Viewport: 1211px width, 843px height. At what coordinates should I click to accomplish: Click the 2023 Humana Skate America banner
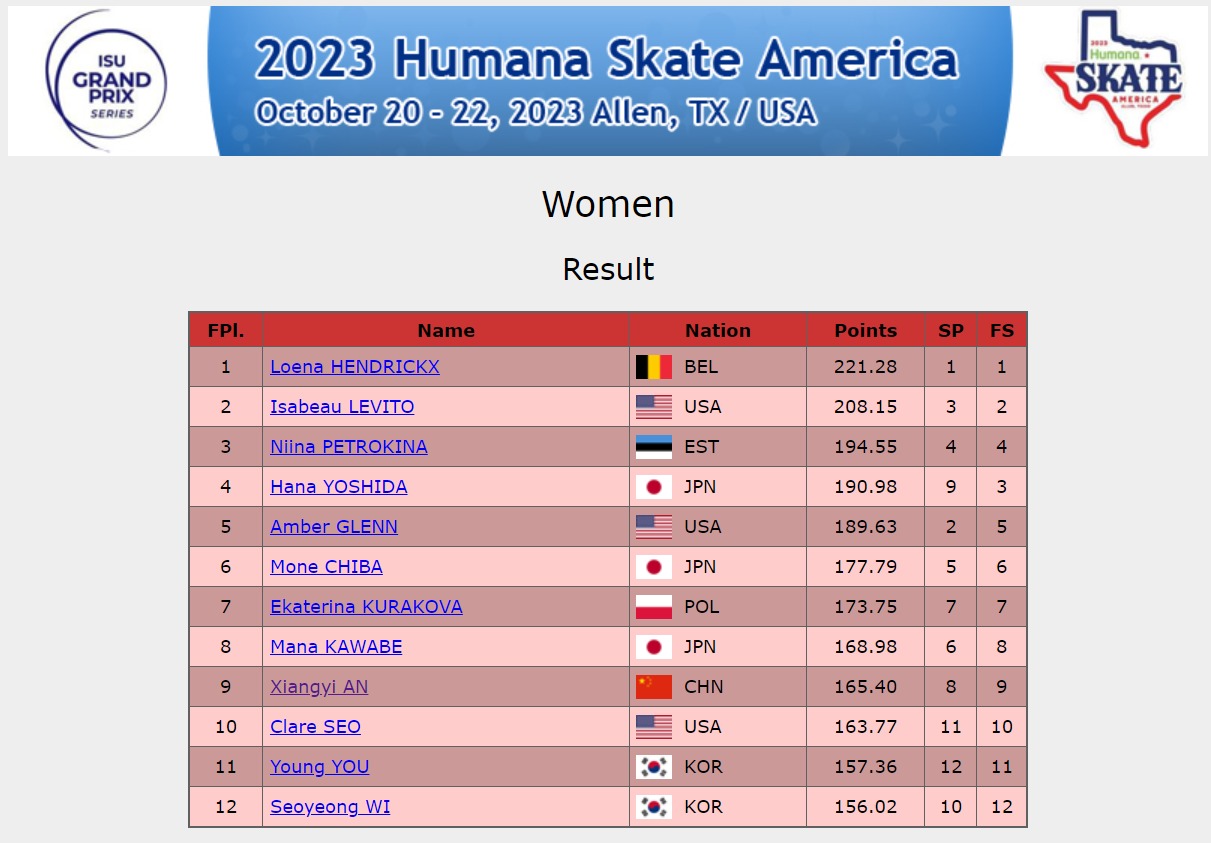tap(609, 80)
